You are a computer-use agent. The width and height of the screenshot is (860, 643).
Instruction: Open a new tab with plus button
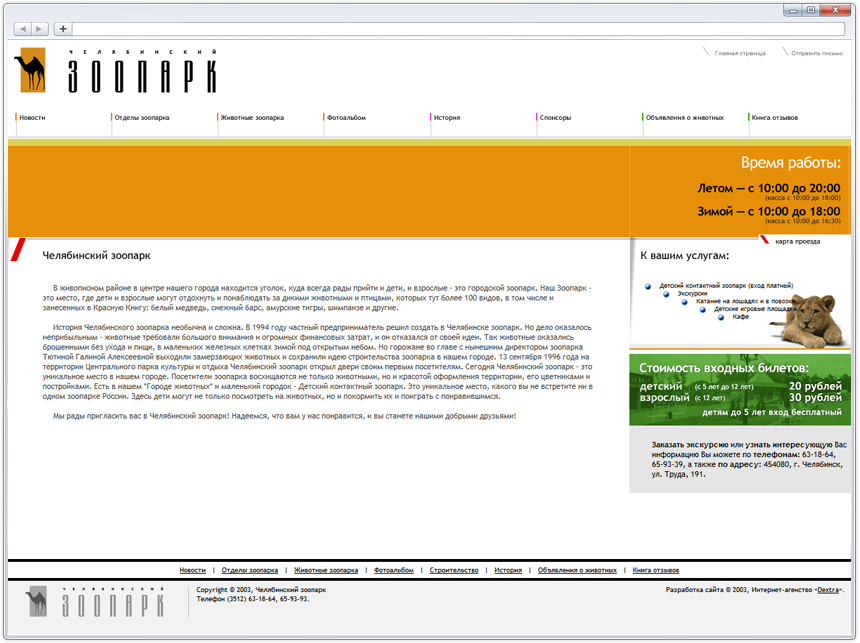tap(63, 29)
